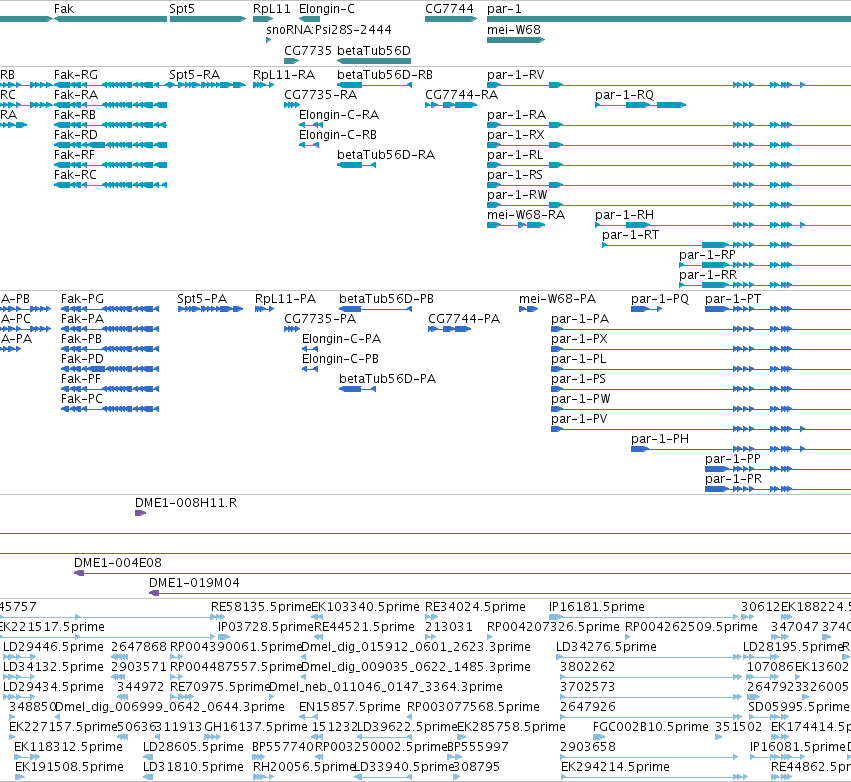
Task: Select the par-1-PQ protein feature
Action: [646, 309]
